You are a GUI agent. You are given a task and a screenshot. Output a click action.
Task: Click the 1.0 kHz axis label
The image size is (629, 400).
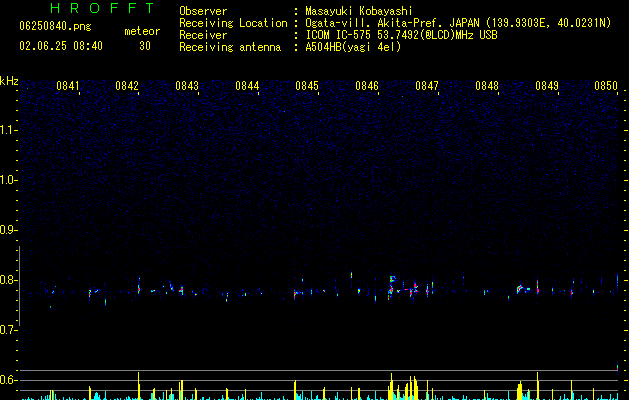click(9, 180)
